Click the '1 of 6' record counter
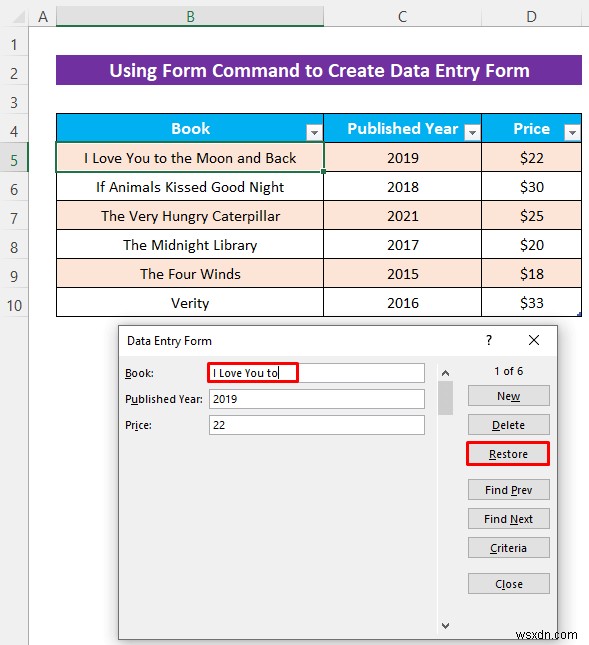This screenshot has height=645, width=589. click(508, 371)
